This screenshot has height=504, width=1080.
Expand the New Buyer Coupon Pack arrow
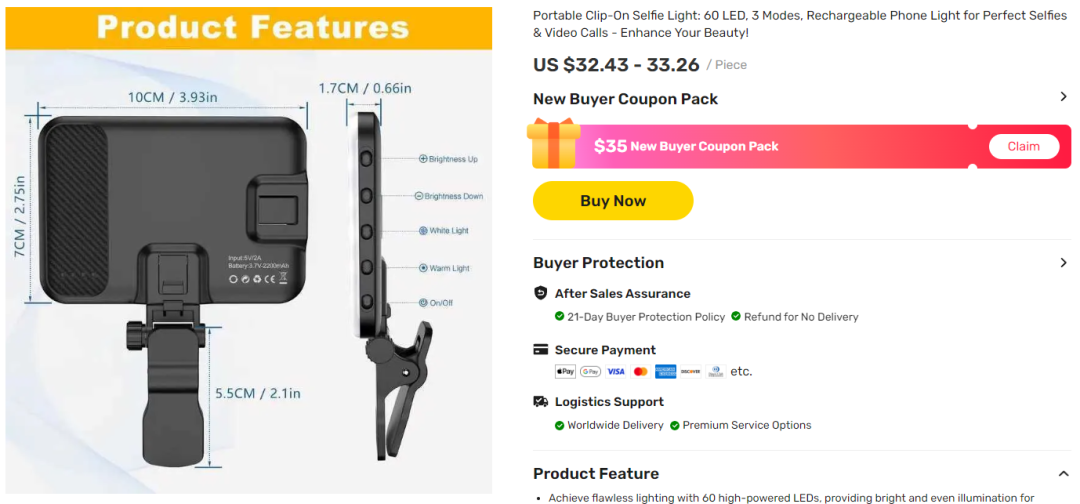pos(1063,97)
